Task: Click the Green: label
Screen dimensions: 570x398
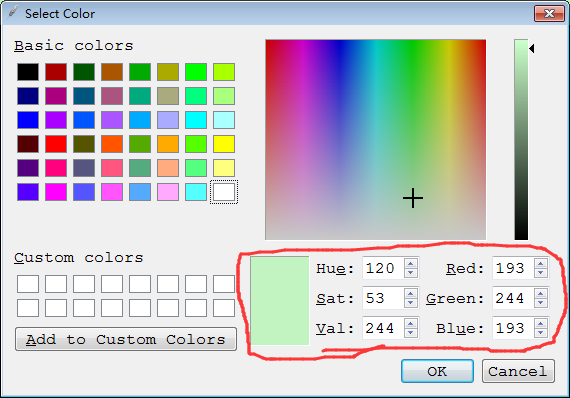Action: 455,298
